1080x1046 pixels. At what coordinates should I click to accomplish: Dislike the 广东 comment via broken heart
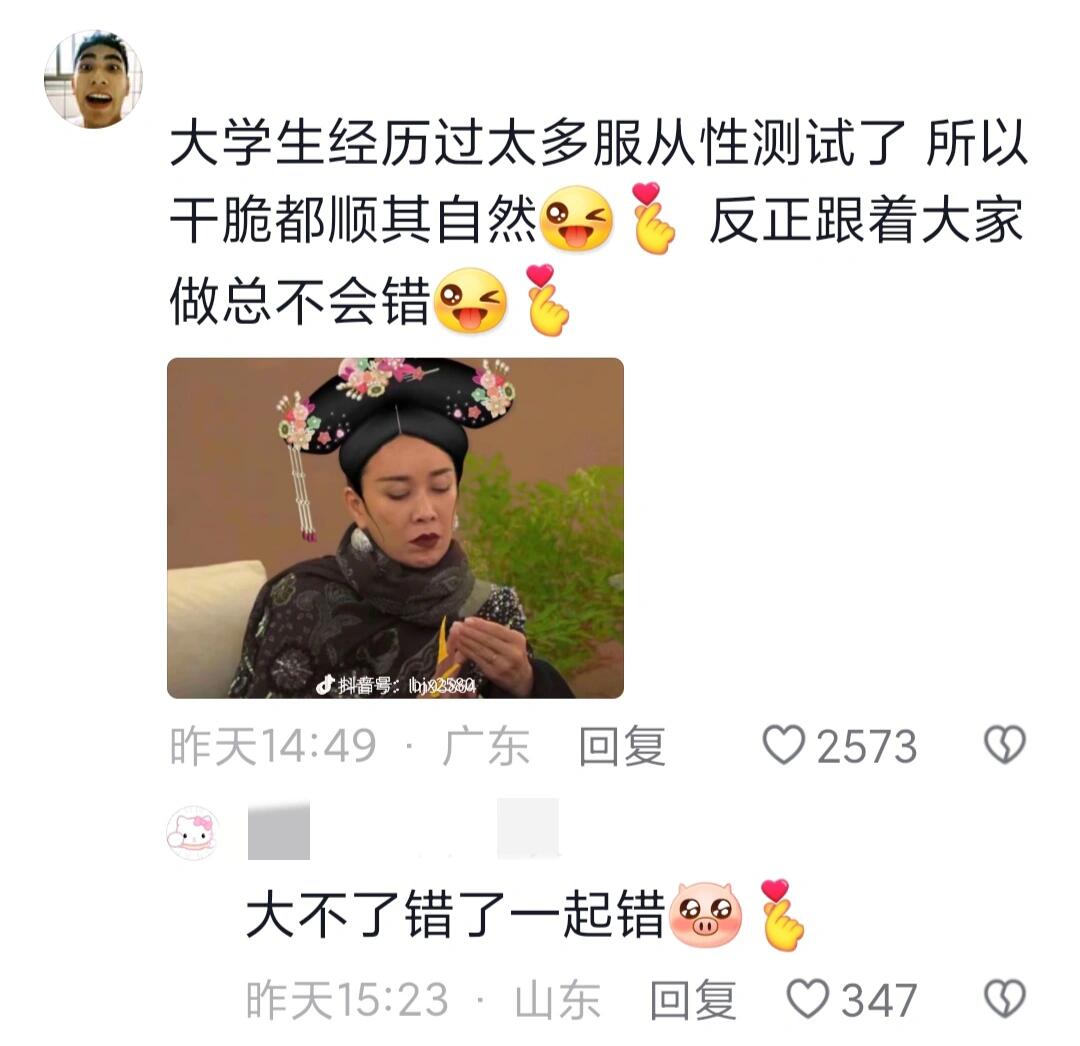pyautogui.click(x=1005, y=745)
